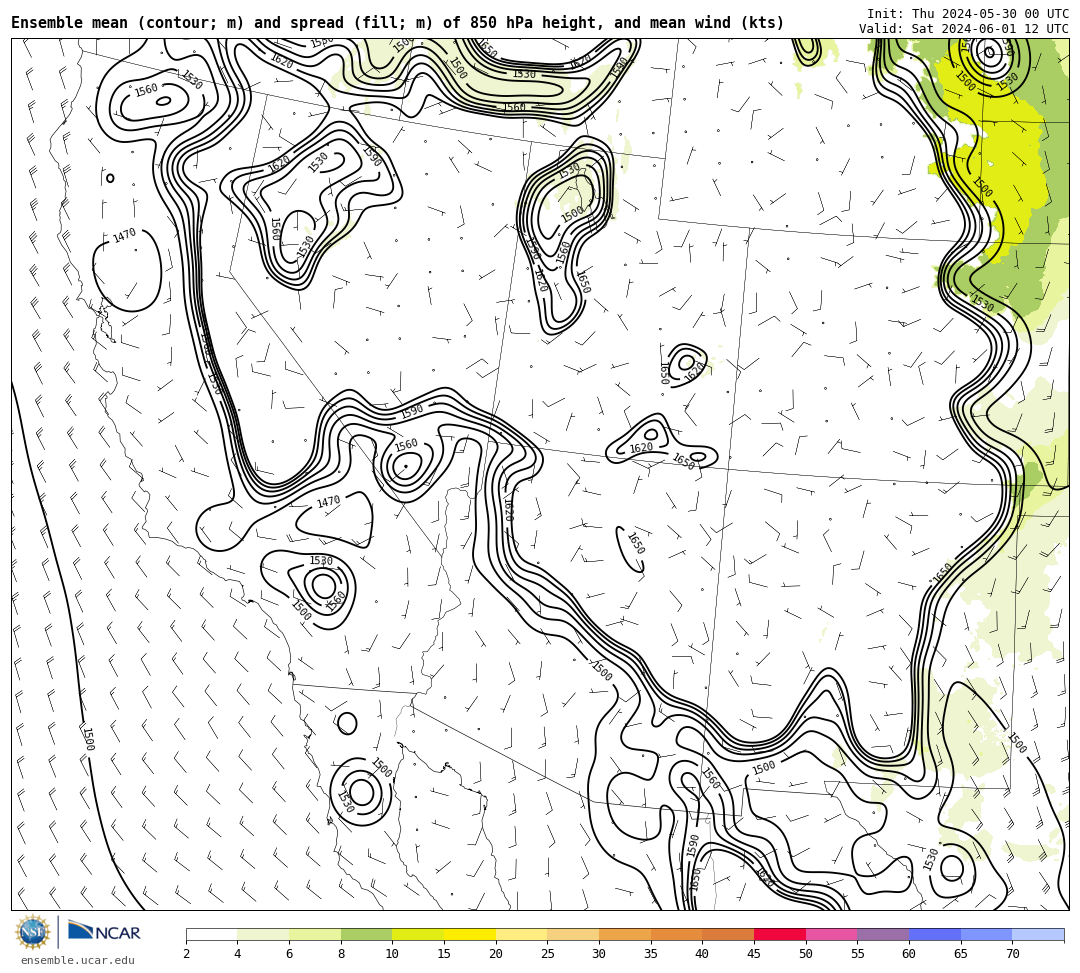This screenshot has height=973, width=1080.
Task: Click the NCAR logo
Action: 104,932
